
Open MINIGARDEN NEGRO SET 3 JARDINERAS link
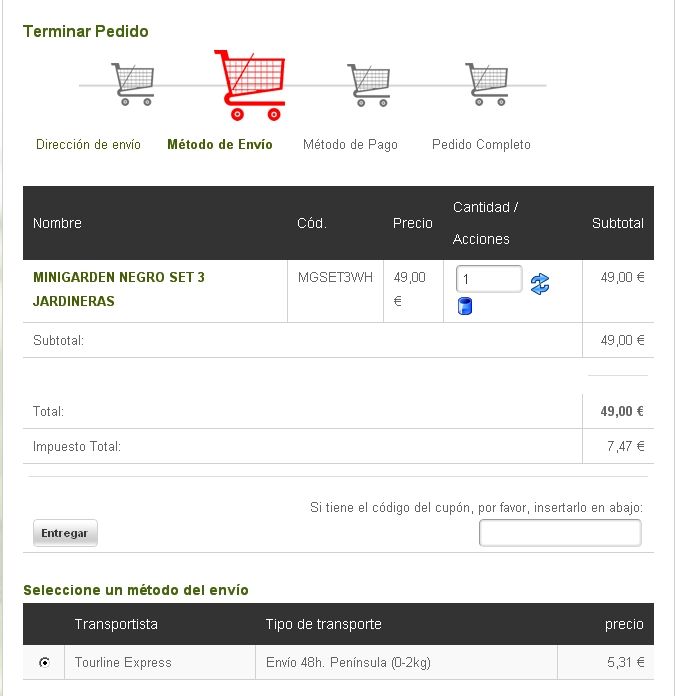click(x=119, y=289)
